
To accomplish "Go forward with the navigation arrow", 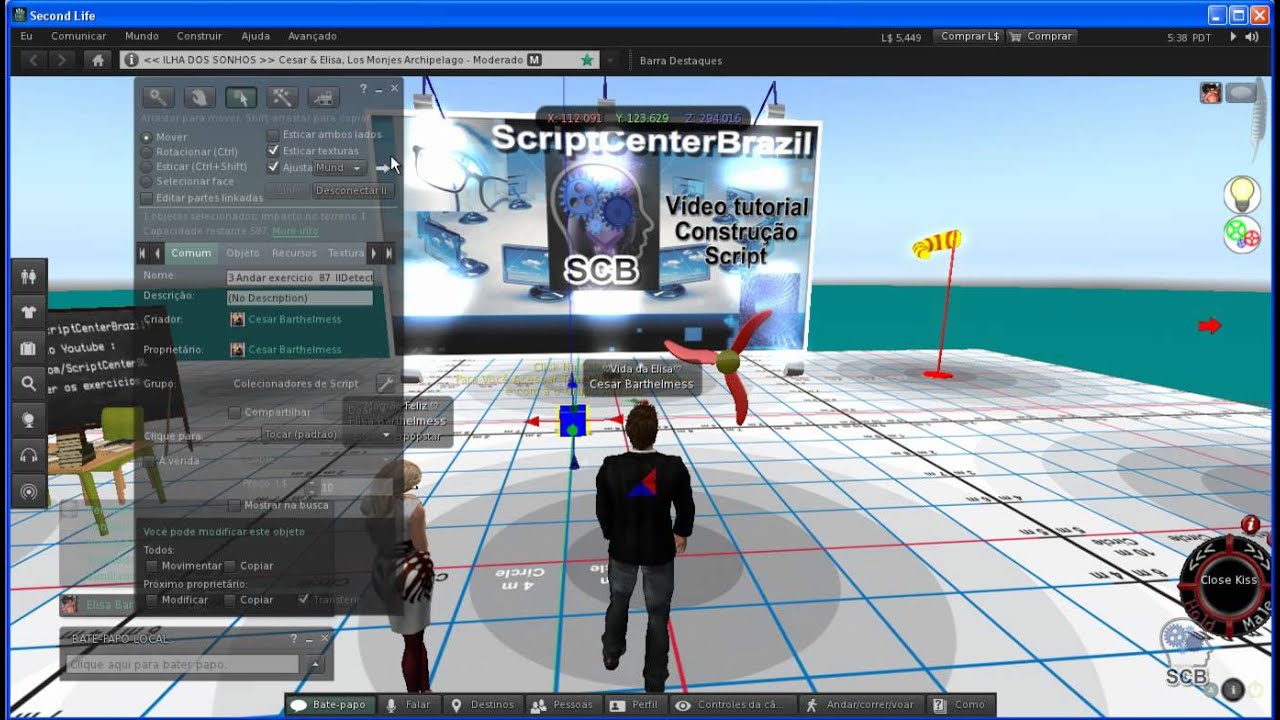I will coord(62,60).
